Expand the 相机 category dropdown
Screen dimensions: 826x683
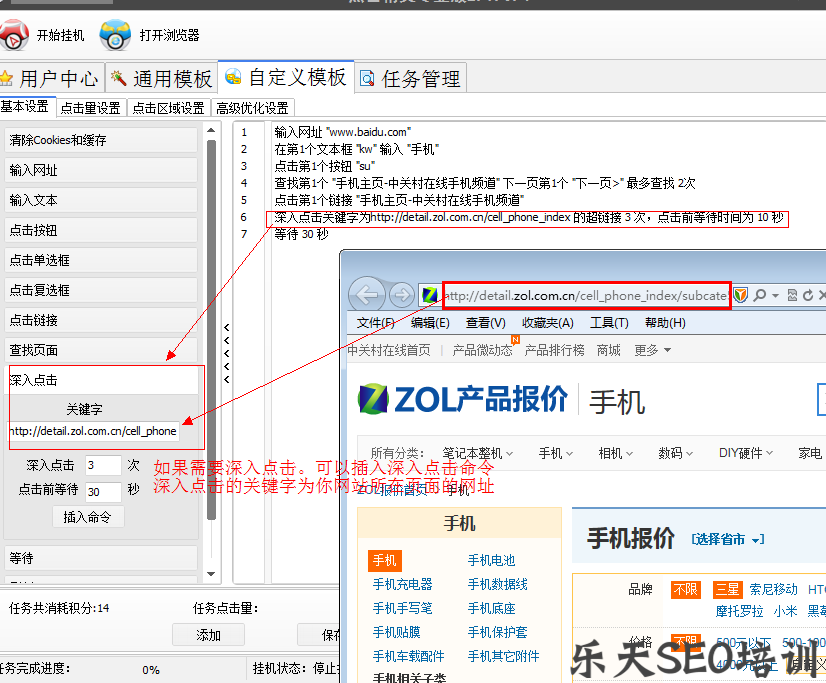615,452
